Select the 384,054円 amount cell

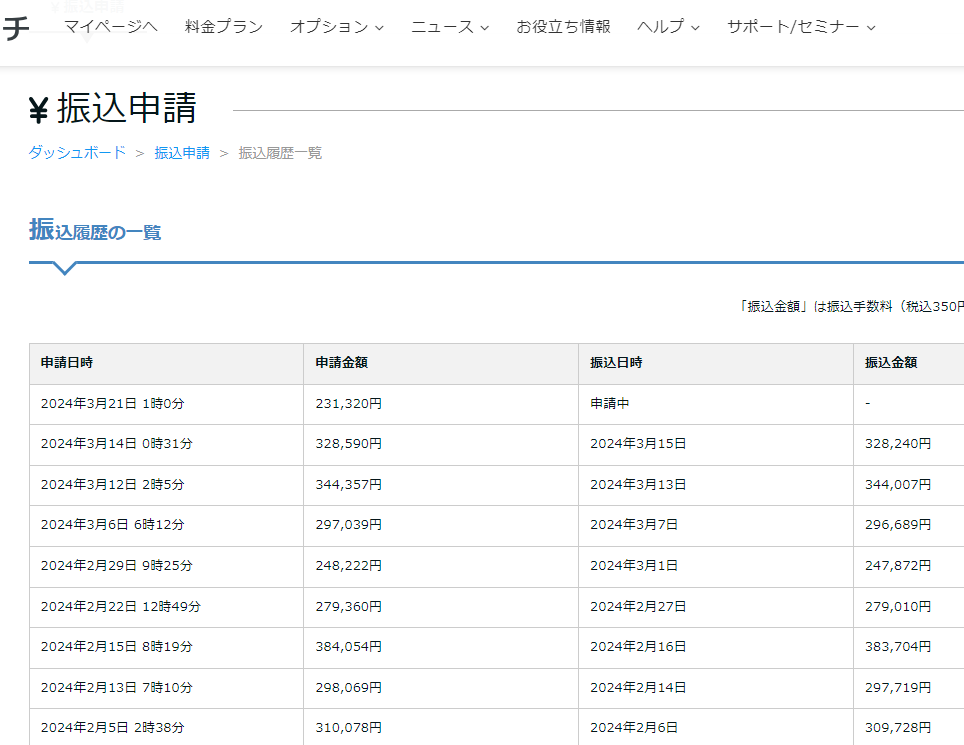point(441,647)
